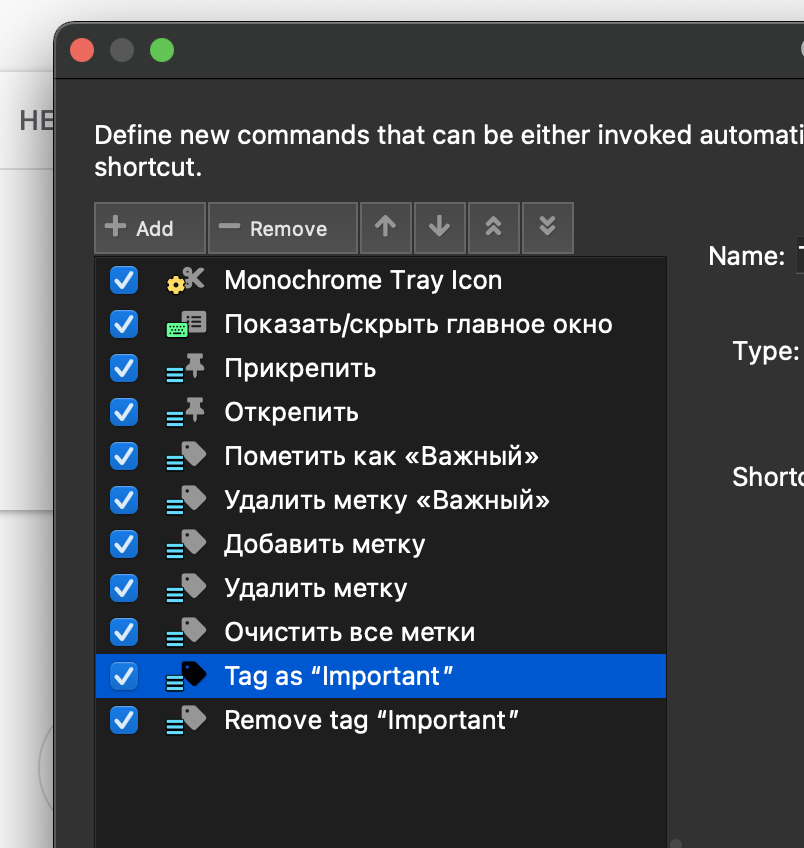This screenshot has height=848, width=804.
Task: Move the selected command up one position
Action: [386, 228]
